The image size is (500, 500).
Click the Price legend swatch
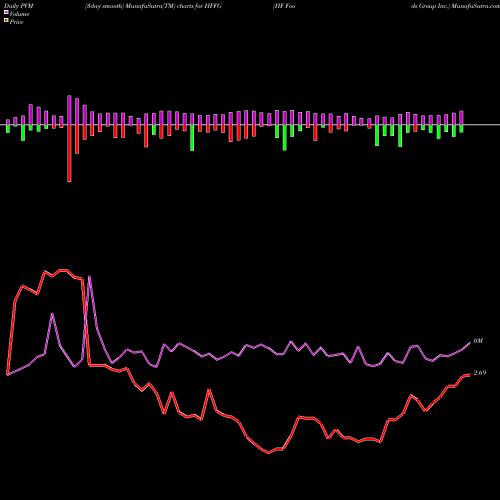tap(6, 21)
